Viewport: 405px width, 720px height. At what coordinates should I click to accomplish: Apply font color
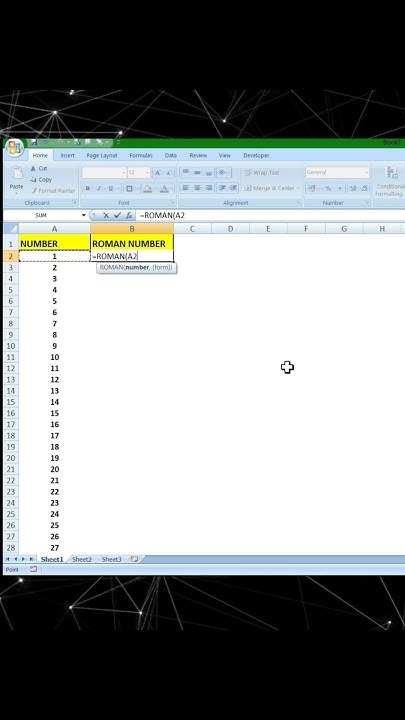pyautogui.click(x=164, y=188)
